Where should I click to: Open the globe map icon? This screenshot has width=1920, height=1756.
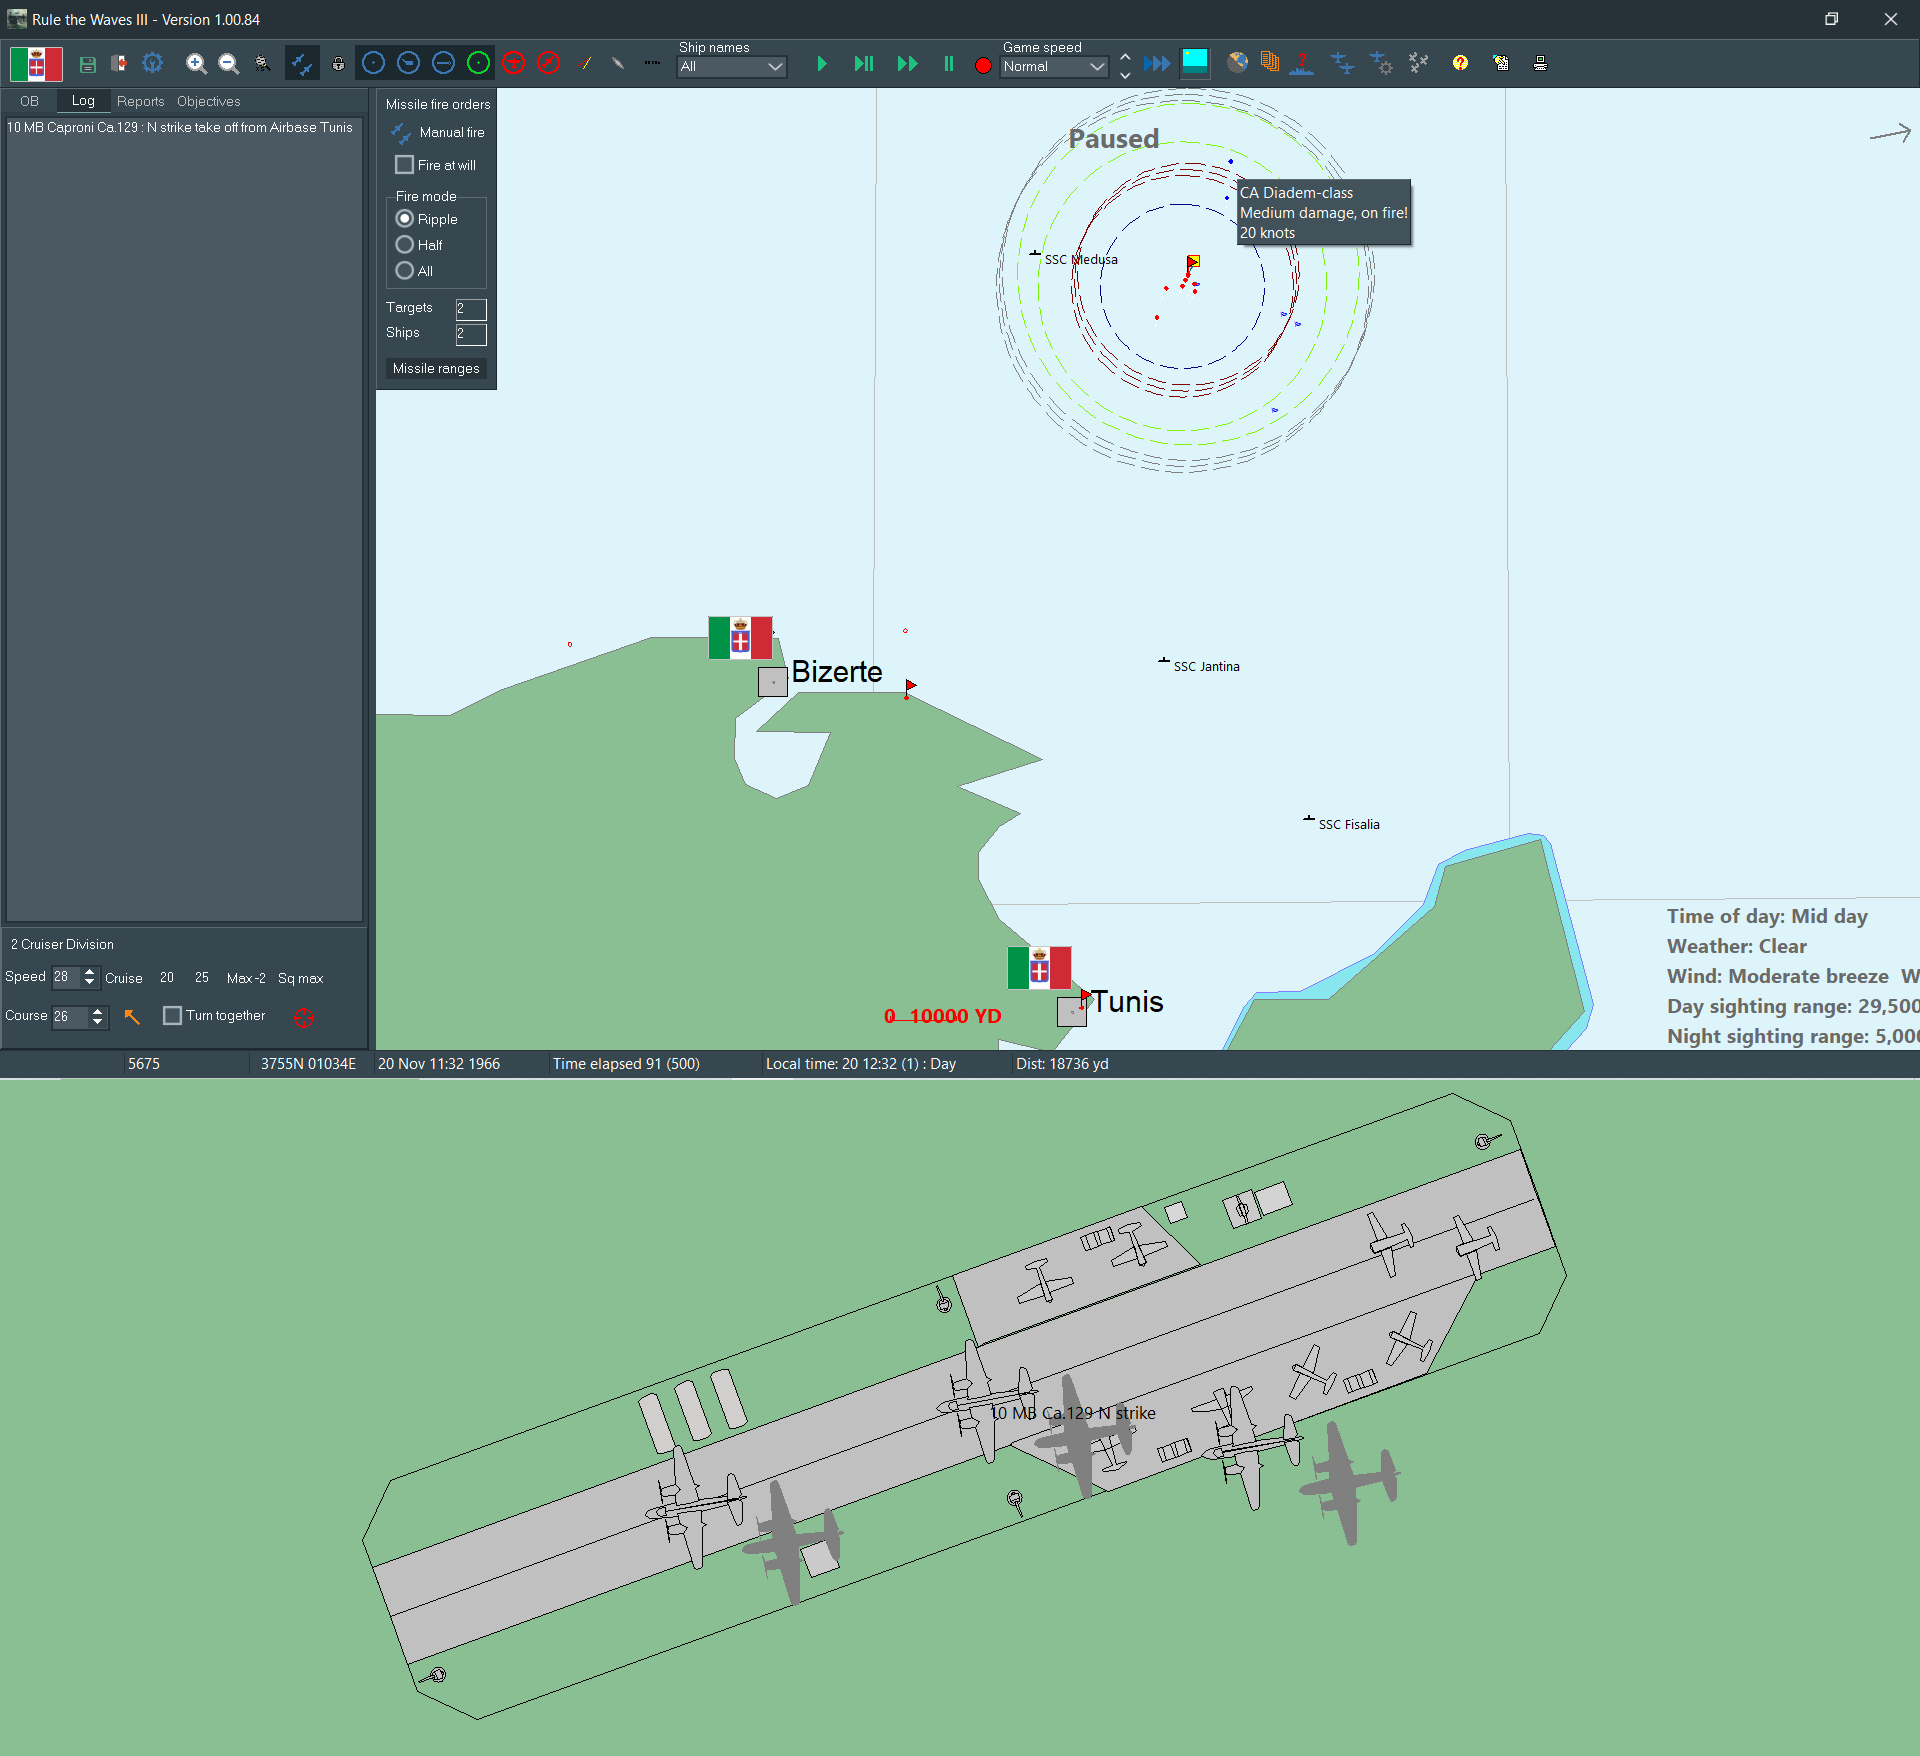1238,63
